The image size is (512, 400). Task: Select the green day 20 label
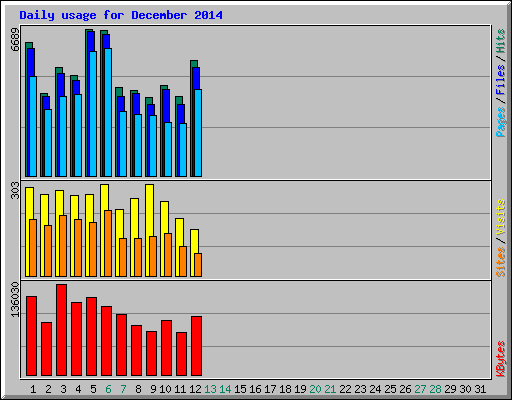[315, 389]
